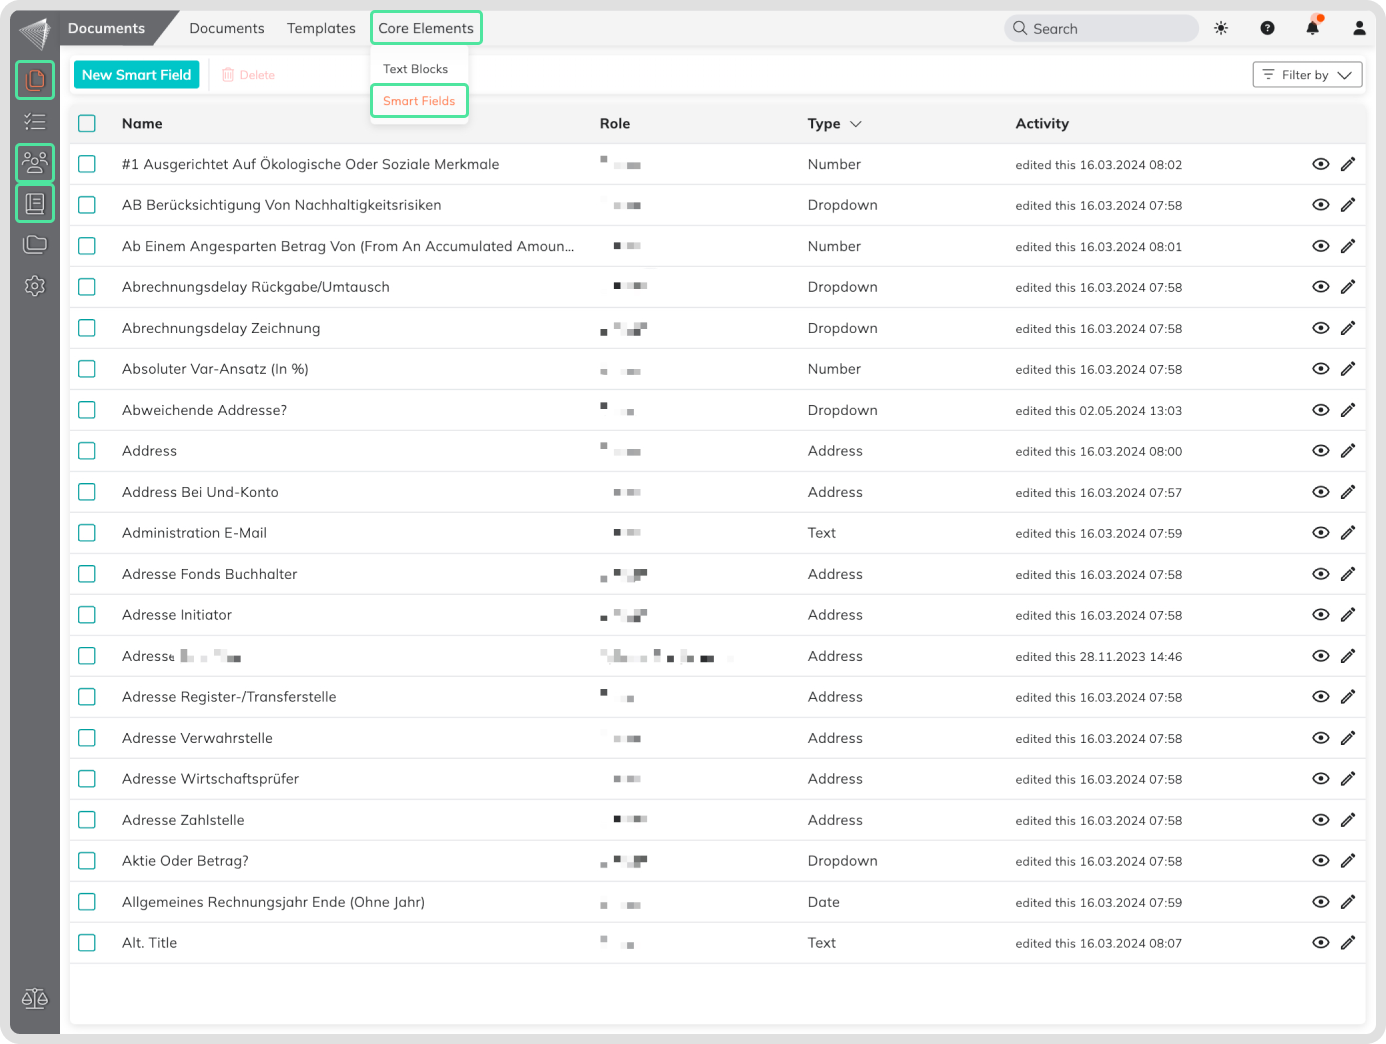Switch to the Templates tab
1386x1044 pixels.
[321, 28]
